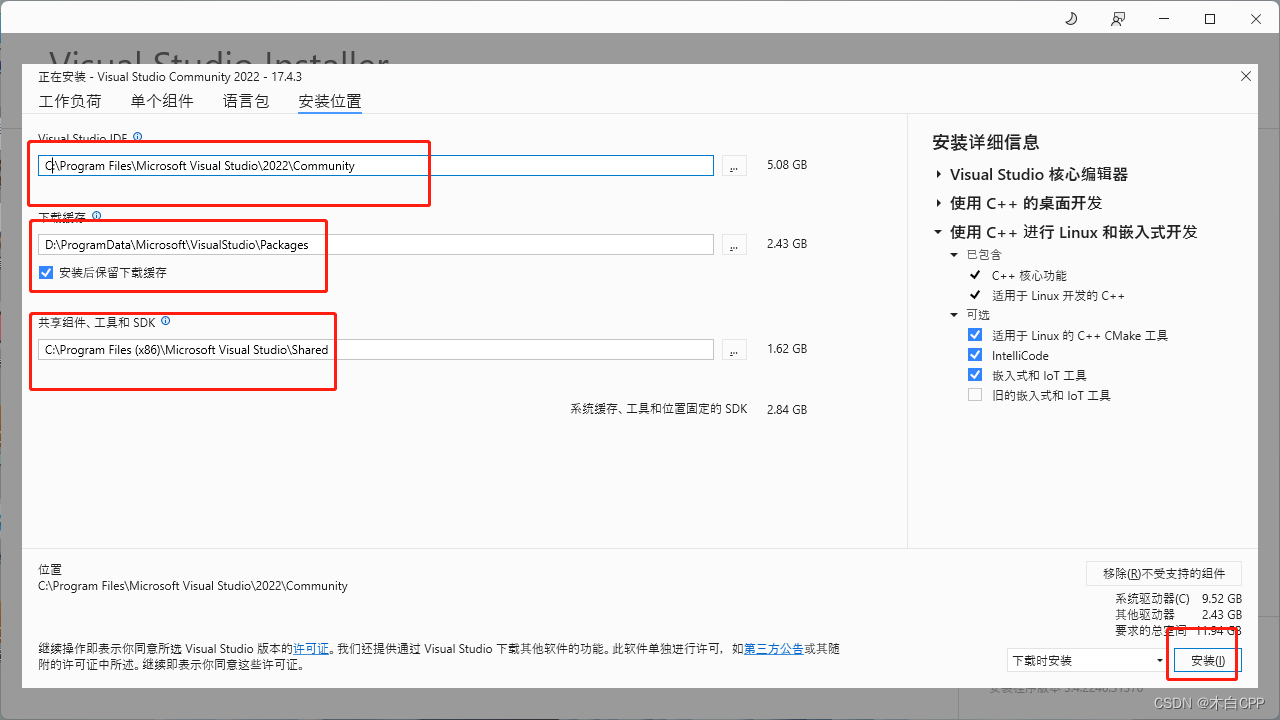Close the installation dialog with X
This screenshot has height=720, width=1280.
1246,76
